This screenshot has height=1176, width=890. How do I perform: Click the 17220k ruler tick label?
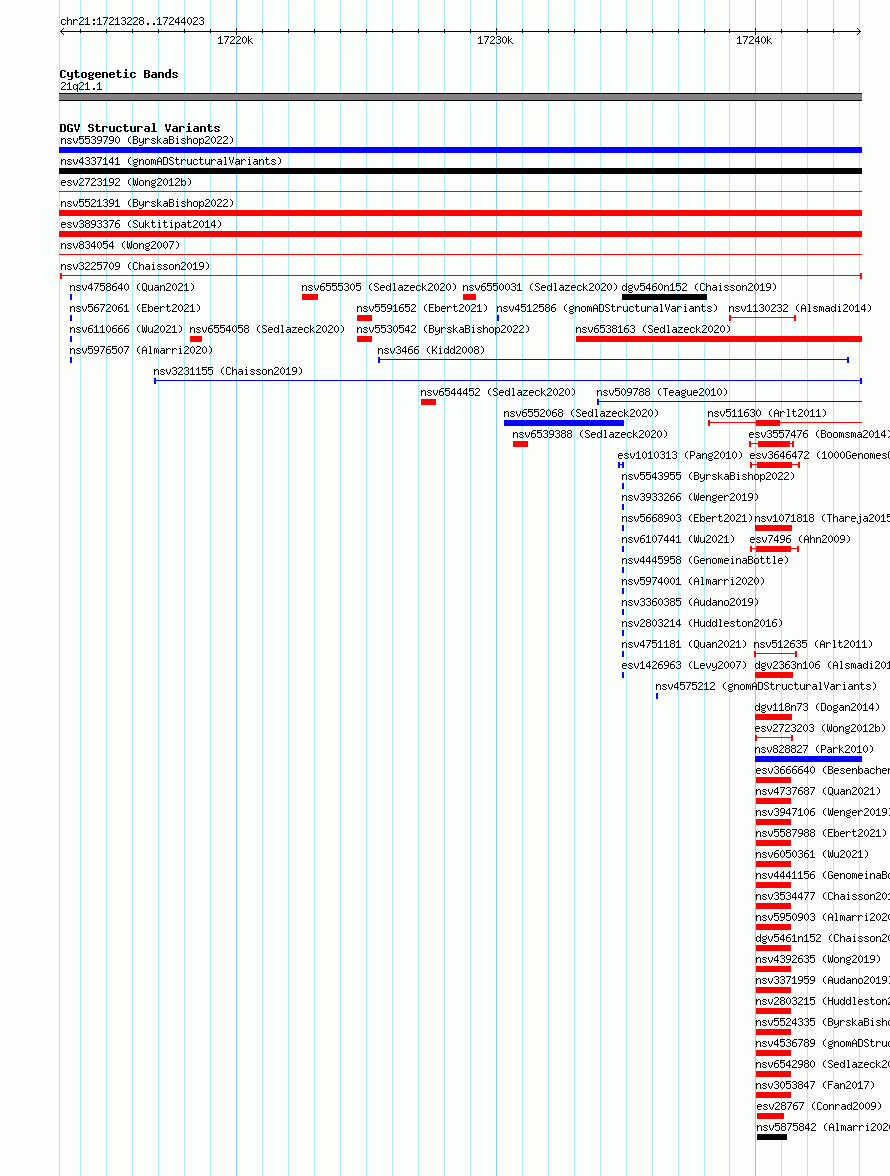tap(235, 40)
